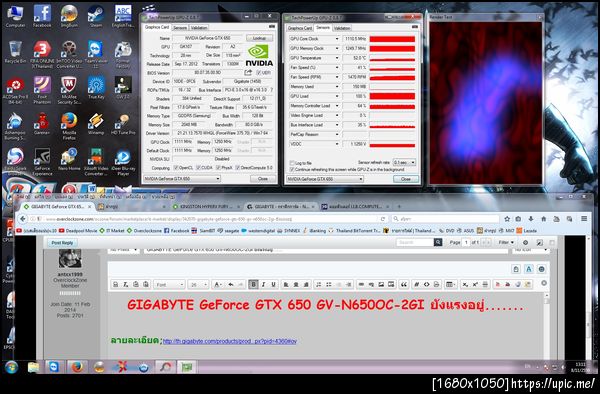
Task: Open the Foxit Phantom desktop shortcut
Action: coord(42,90)
